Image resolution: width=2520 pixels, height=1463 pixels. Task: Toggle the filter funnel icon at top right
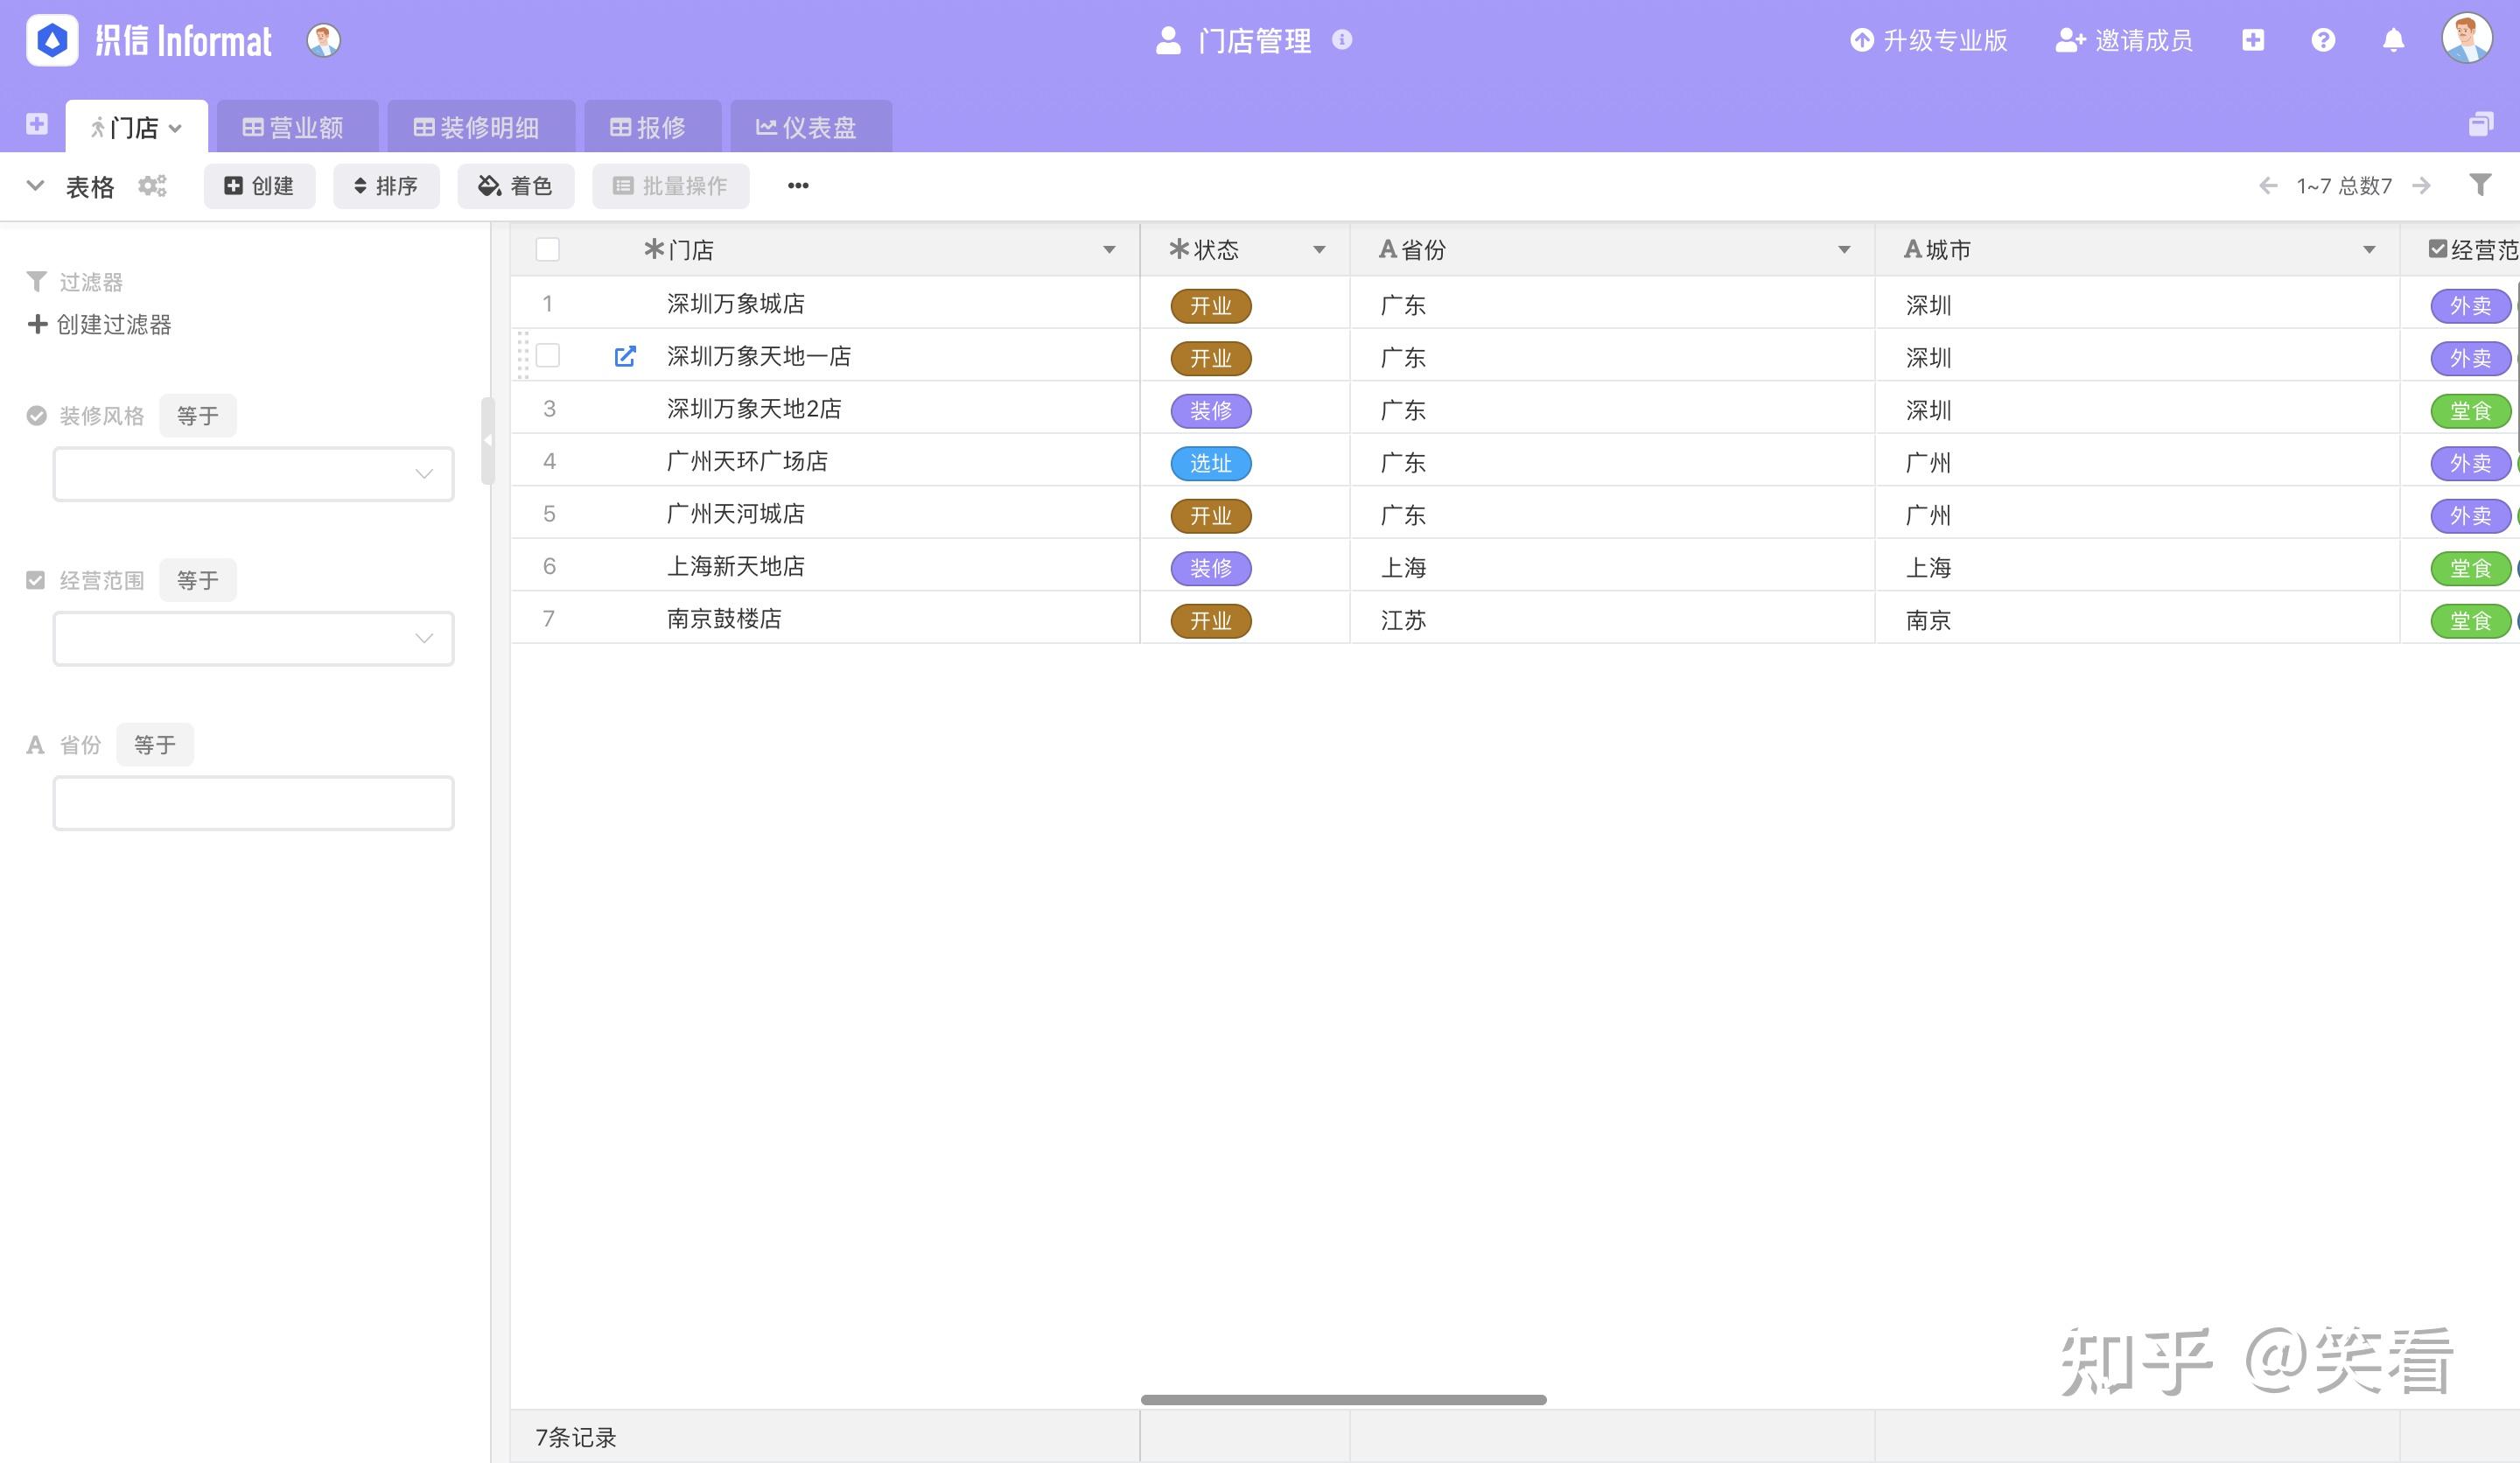(x=2480, y=185)
